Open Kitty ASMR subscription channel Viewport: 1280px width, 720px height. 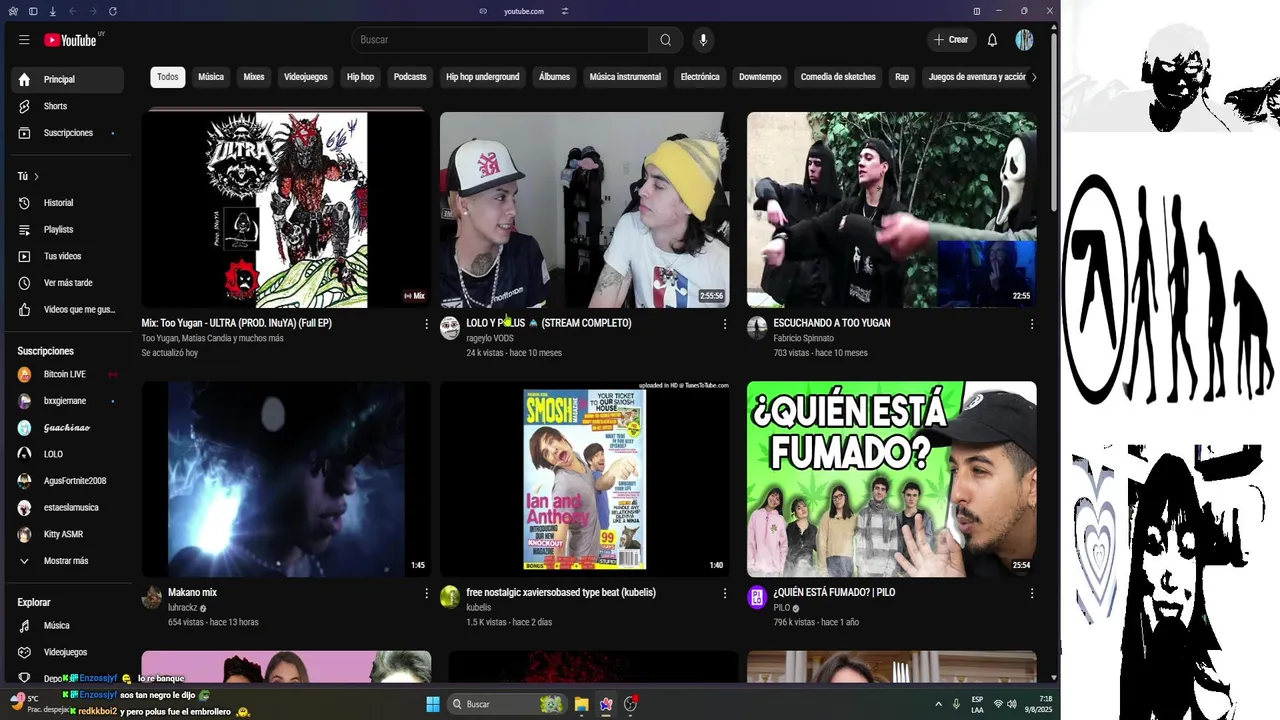68,534
